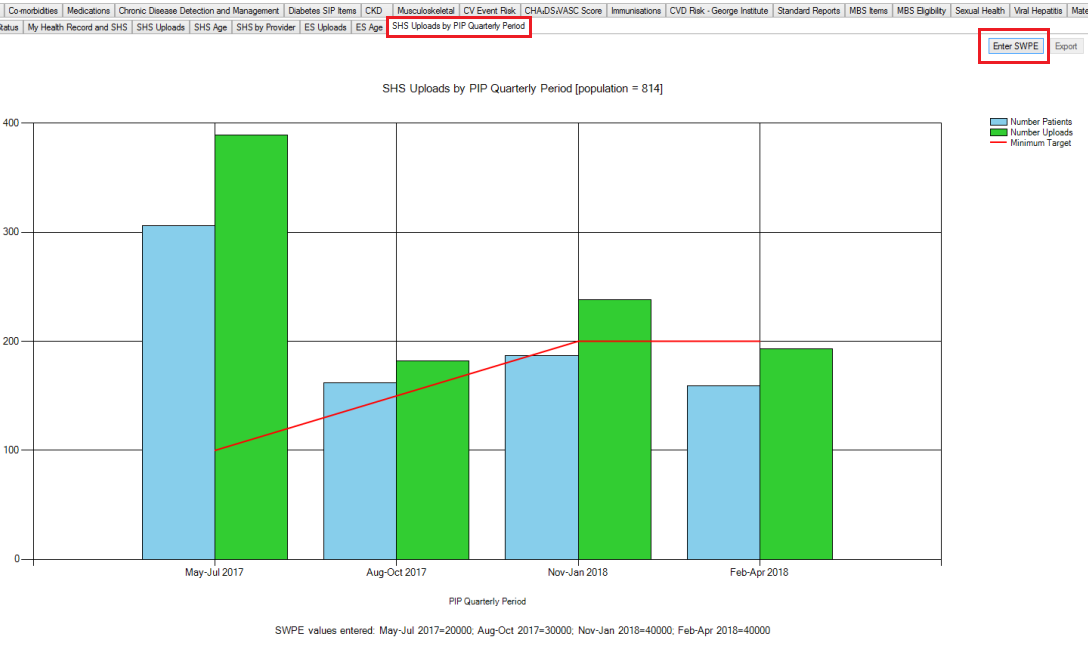Click the Minimum Target legend label
The width and height of the screenshot is (1088, 659).
1041,143
